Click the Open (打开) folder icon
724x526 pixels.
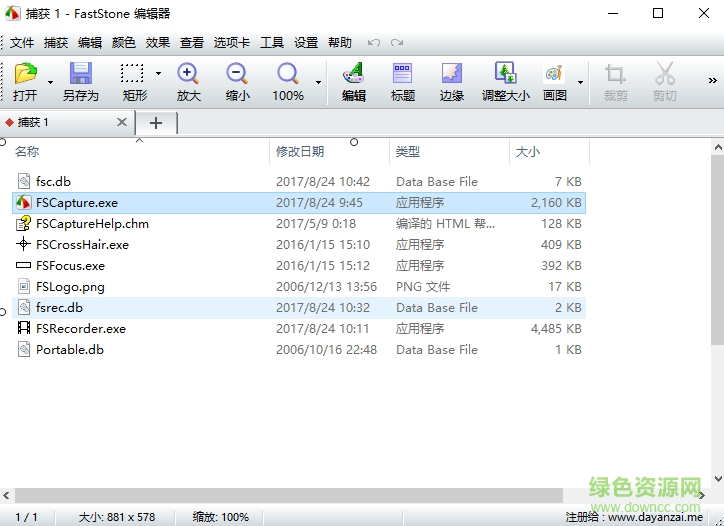(x=25, y=75)
